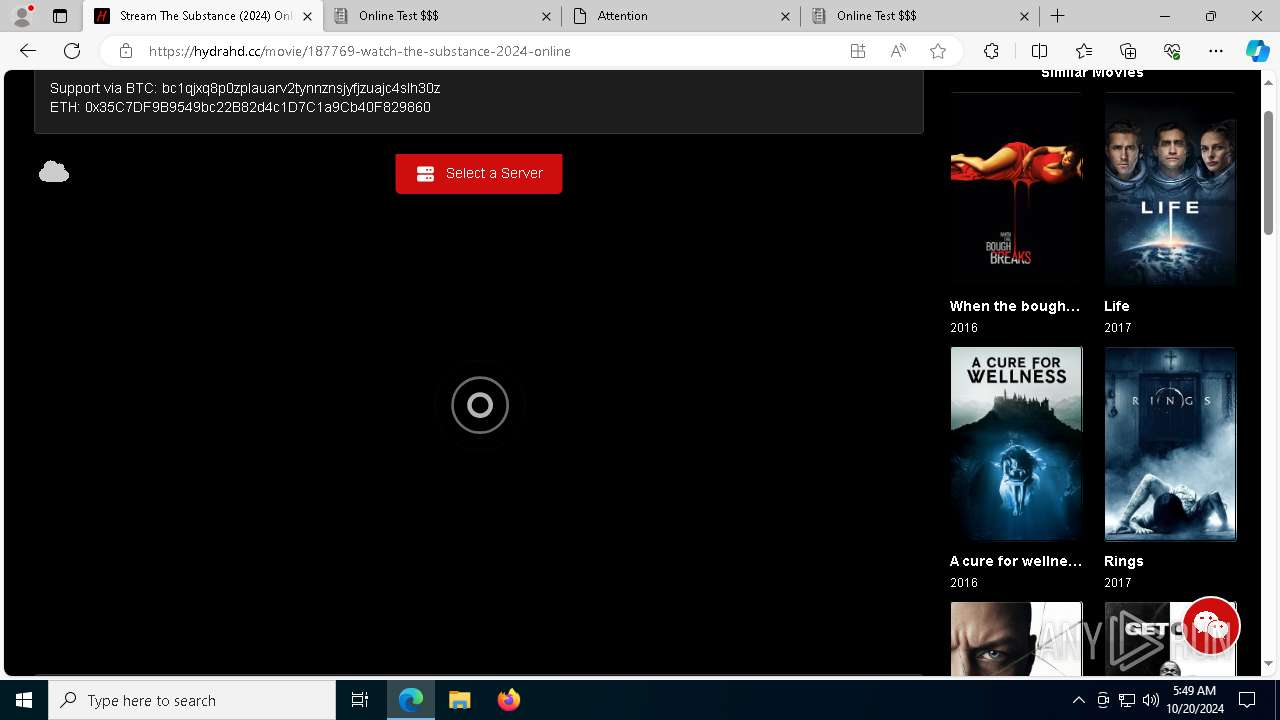This screenshot has height=720, width=1280.
Task: Open Collections icon
Action: coord(1128,51)
